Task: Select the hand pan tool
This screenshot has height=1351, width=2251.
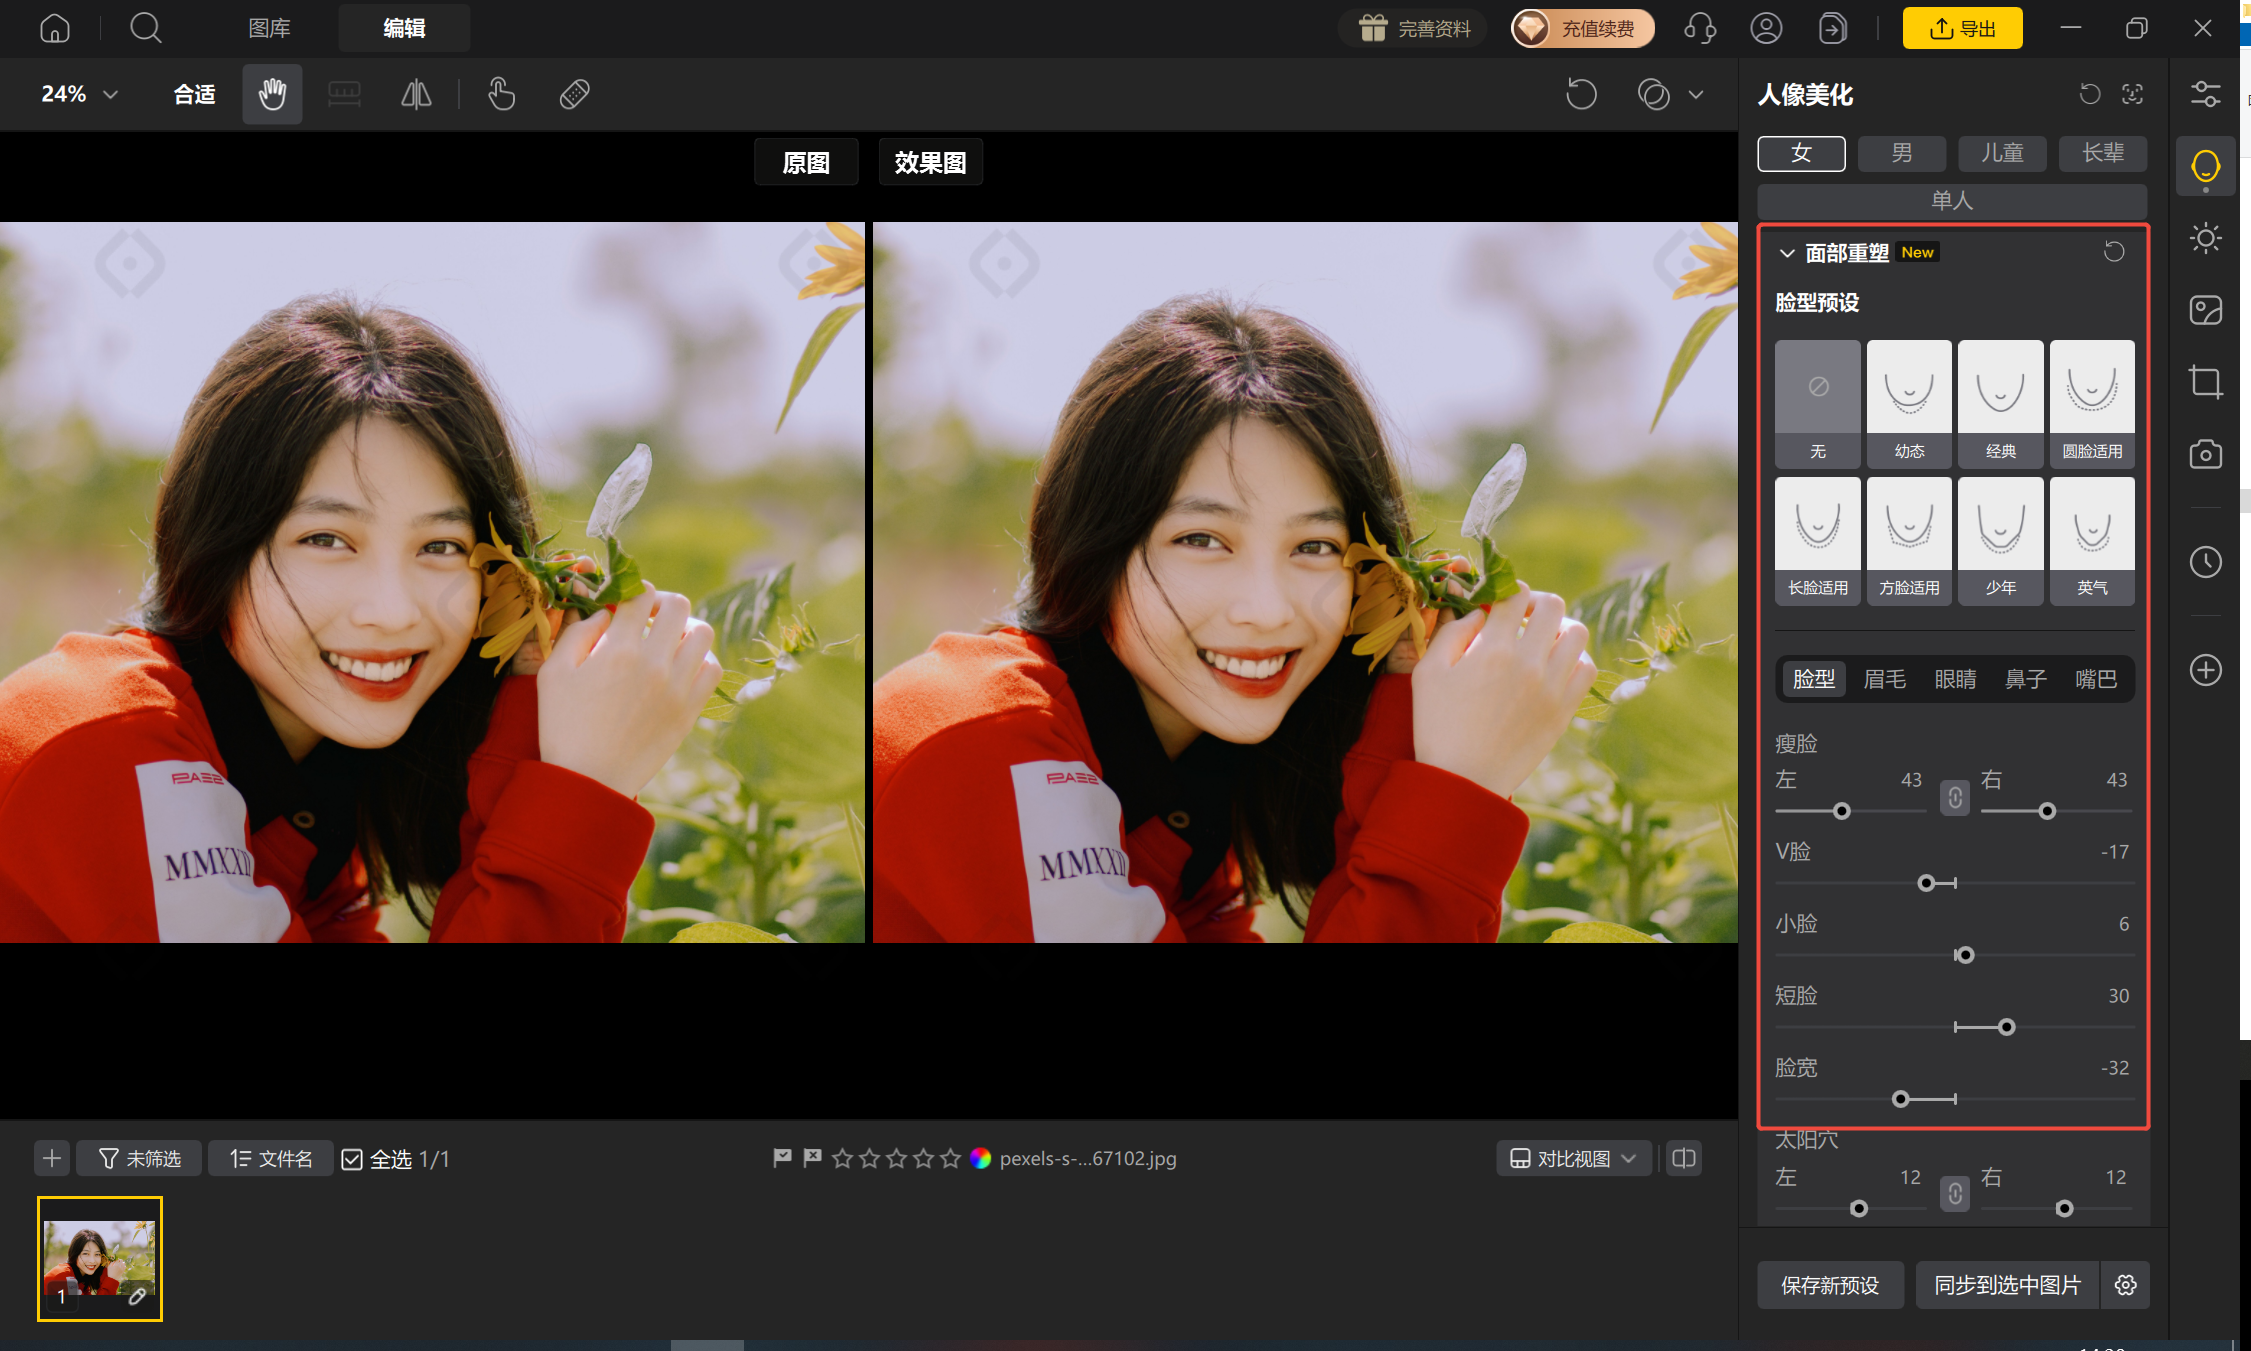Action: tap(272, 94)
